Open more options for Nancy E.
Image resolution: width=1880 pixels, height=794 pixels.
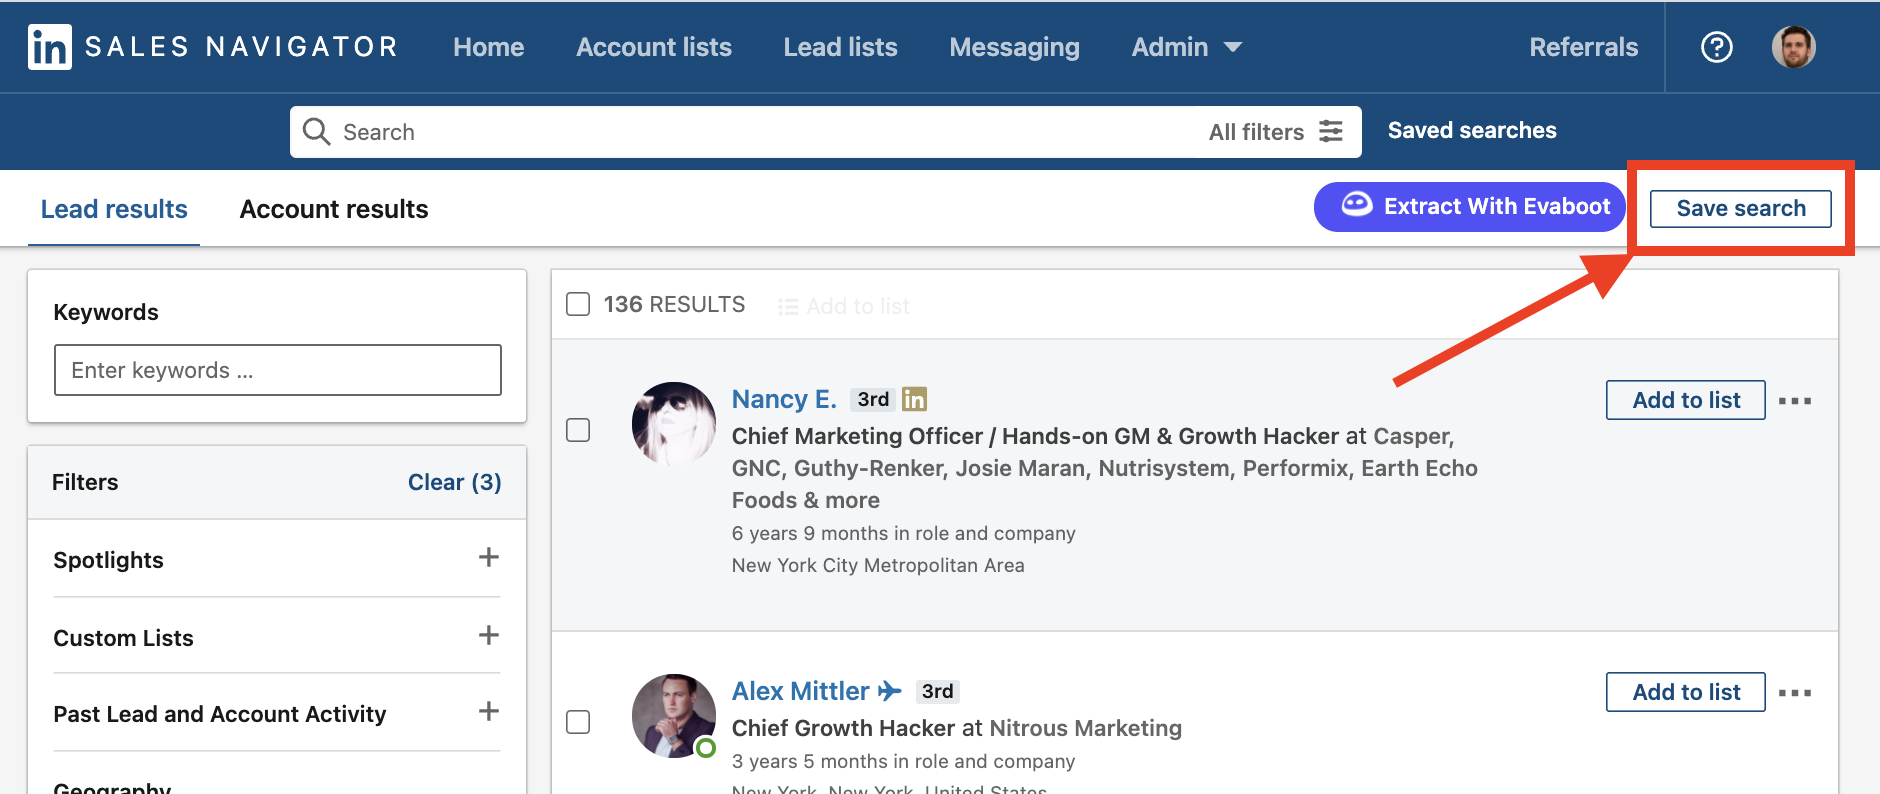pyautogui.click(x=1795, y=401)
